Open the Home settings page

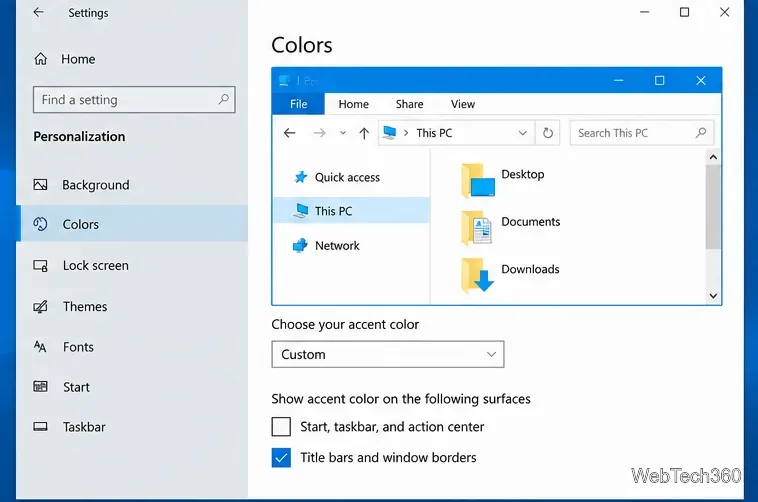coord(65,59)
